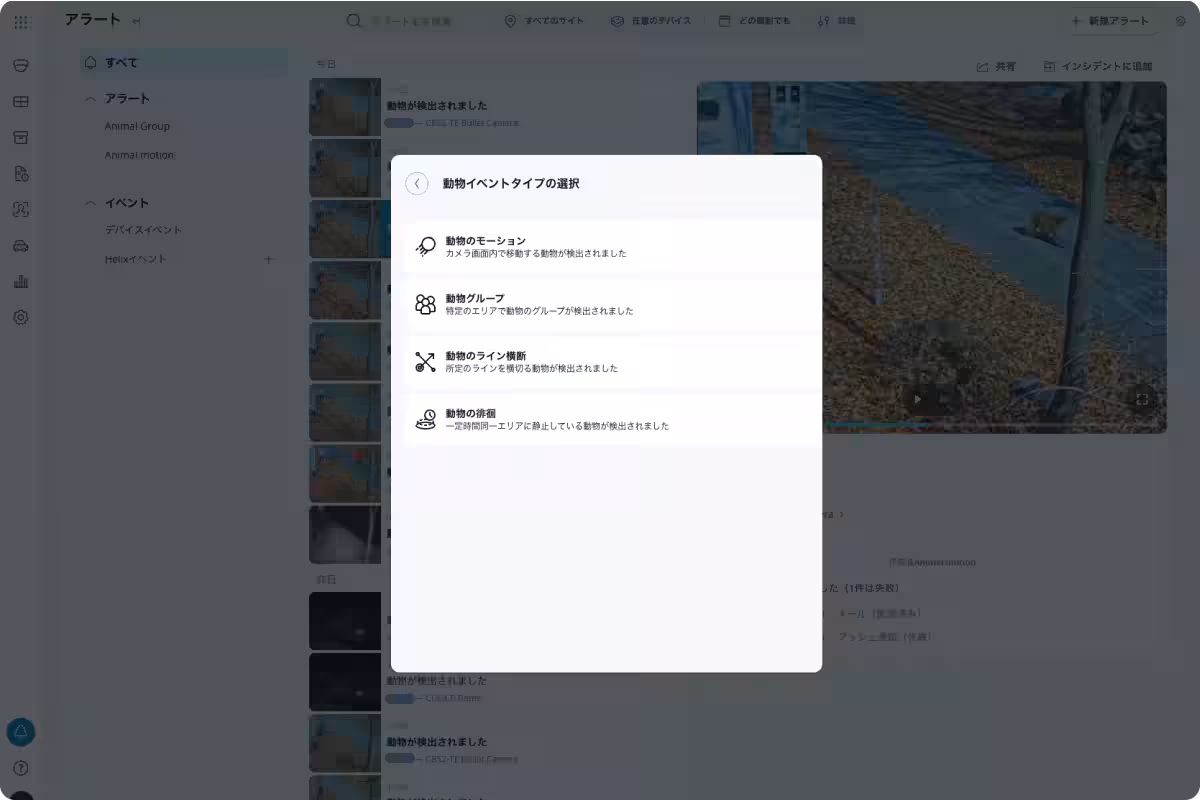1200x800 pixels.
Task: Open the どの撮影でも date filter
Action: pyautogui.click(x=755, y=20)
